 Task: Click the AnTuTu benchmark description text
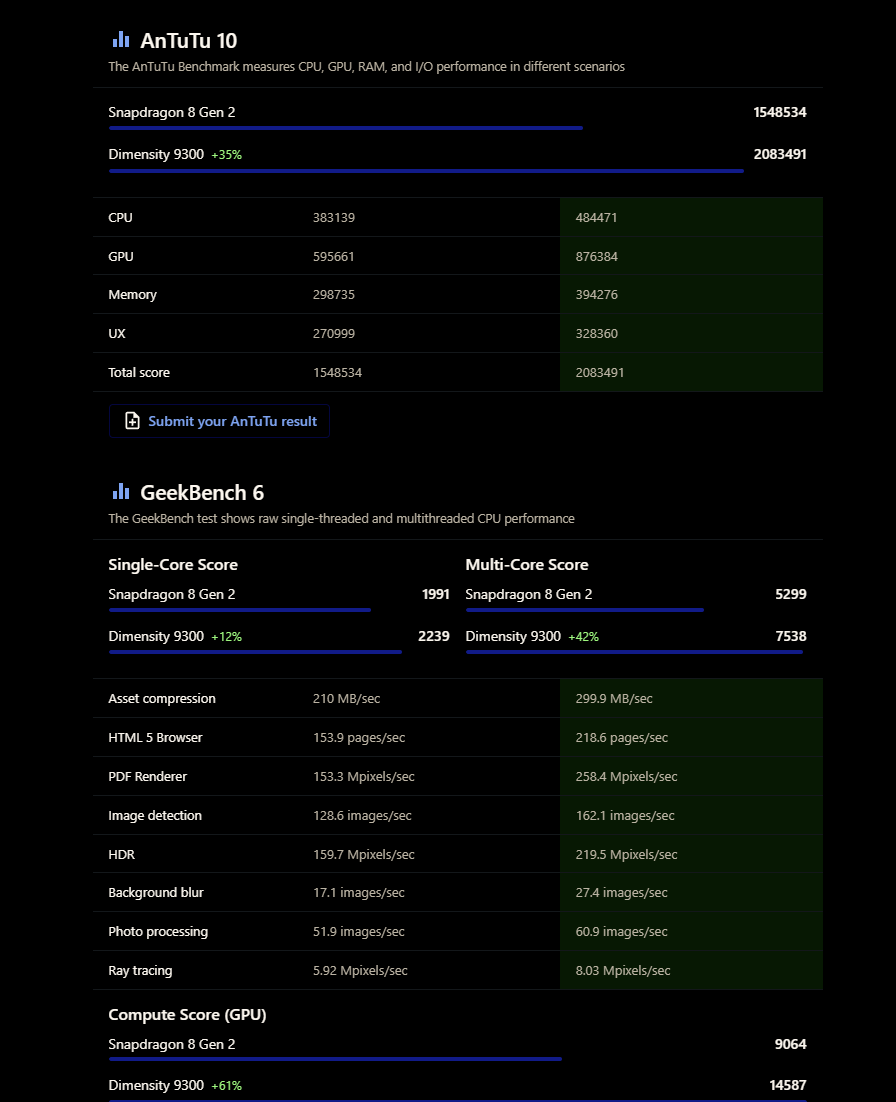pyautogui.click(x=367, y=67)
